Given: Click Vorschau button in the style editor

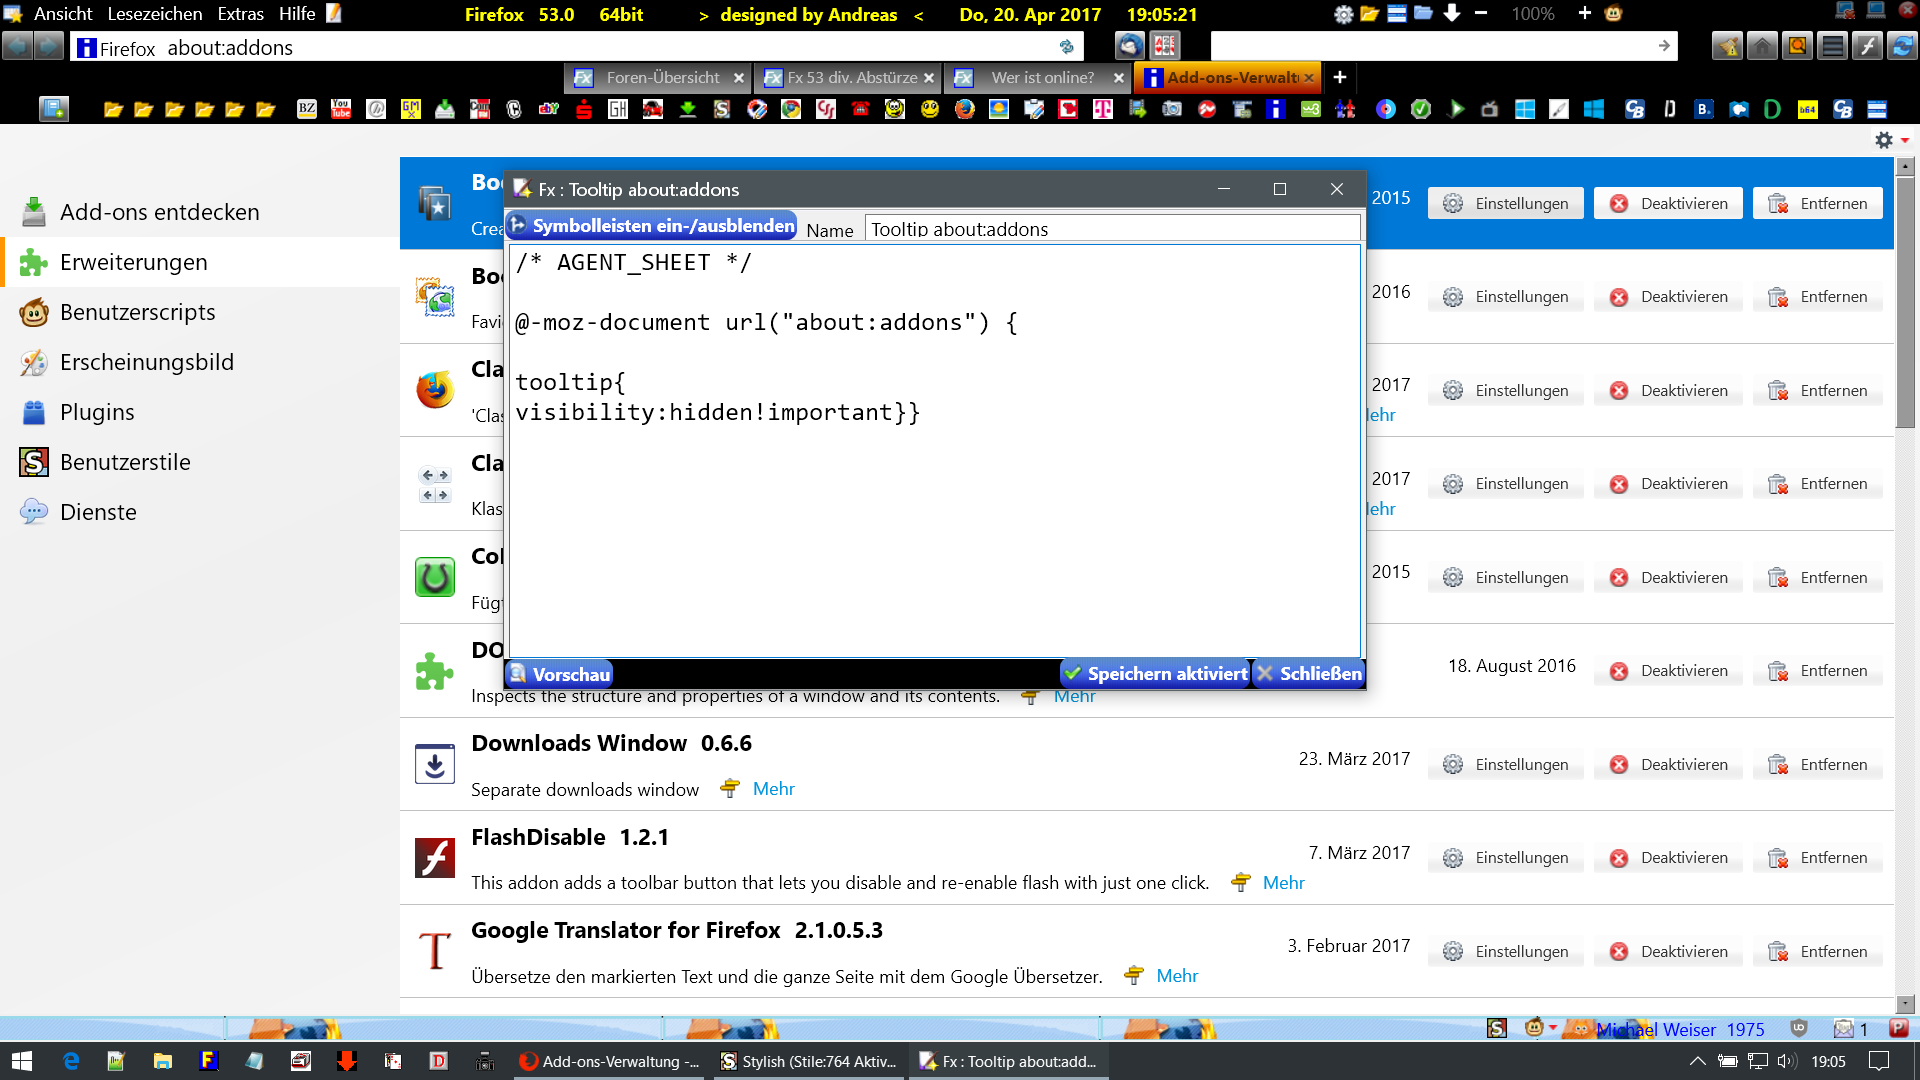Looking at the screenshot, I should 559,674.
